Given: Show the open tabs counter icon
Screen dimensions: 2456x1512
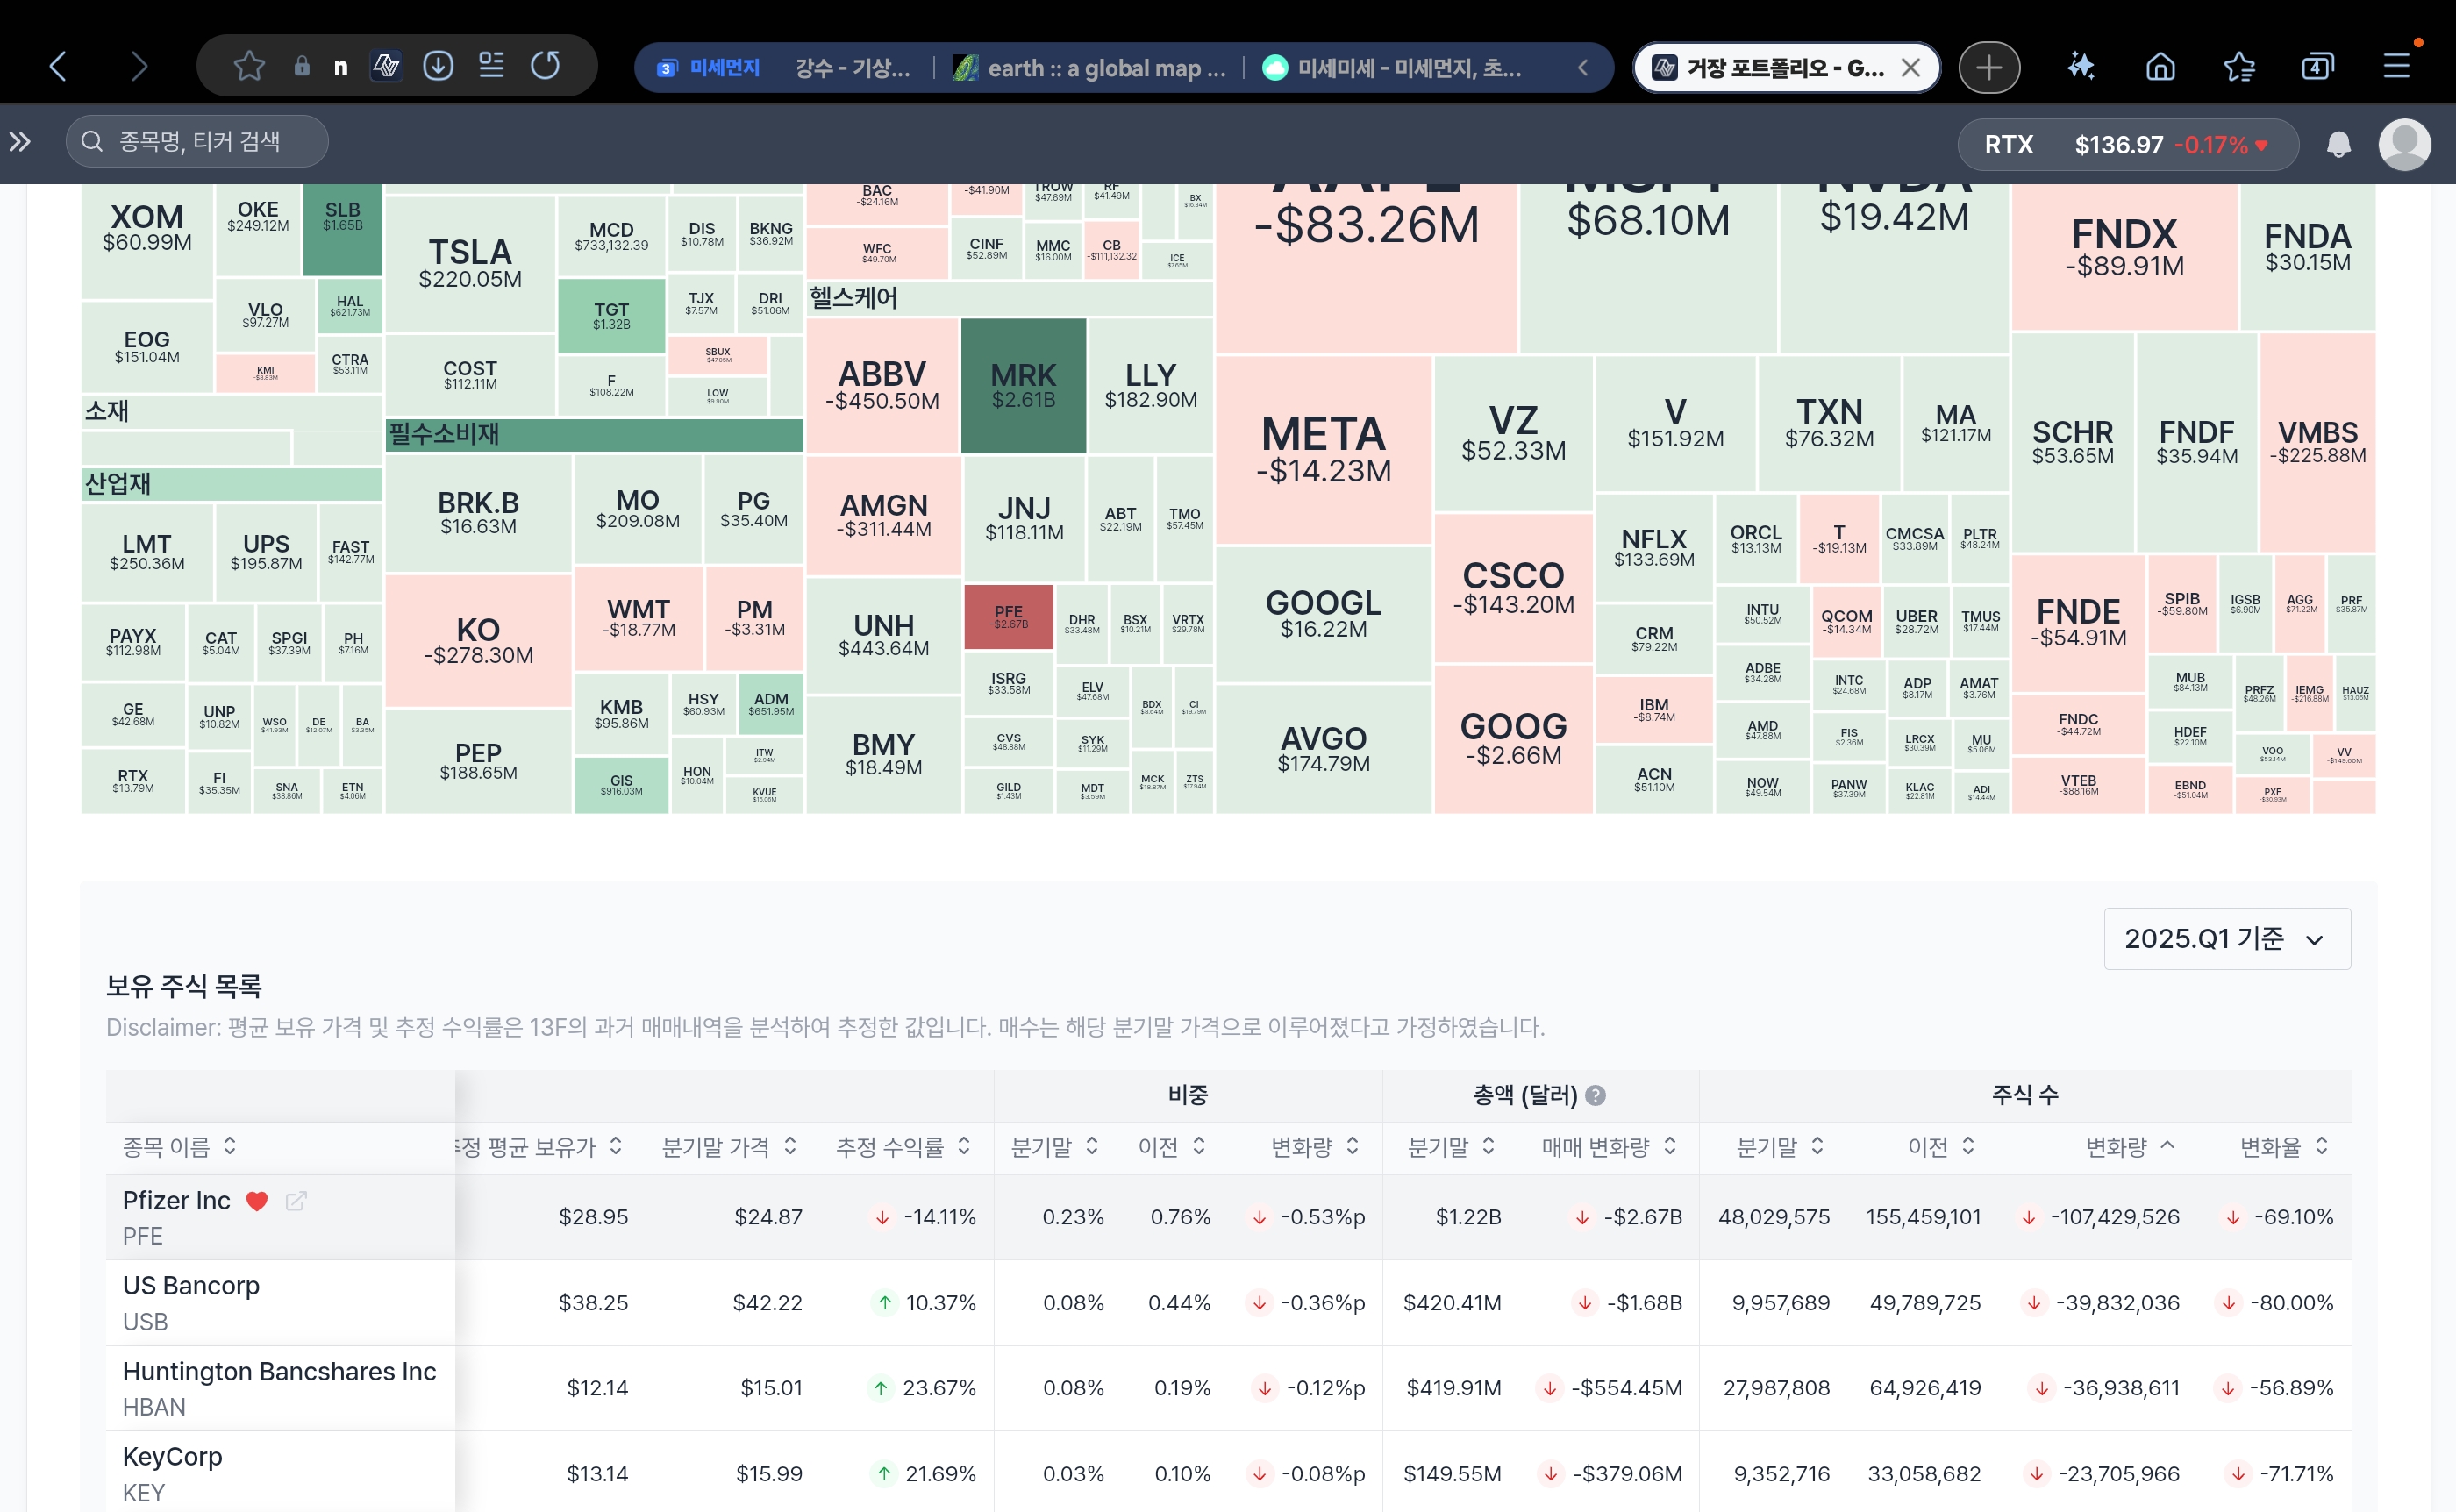Looking at the screenshot, I should [2317, 67].
